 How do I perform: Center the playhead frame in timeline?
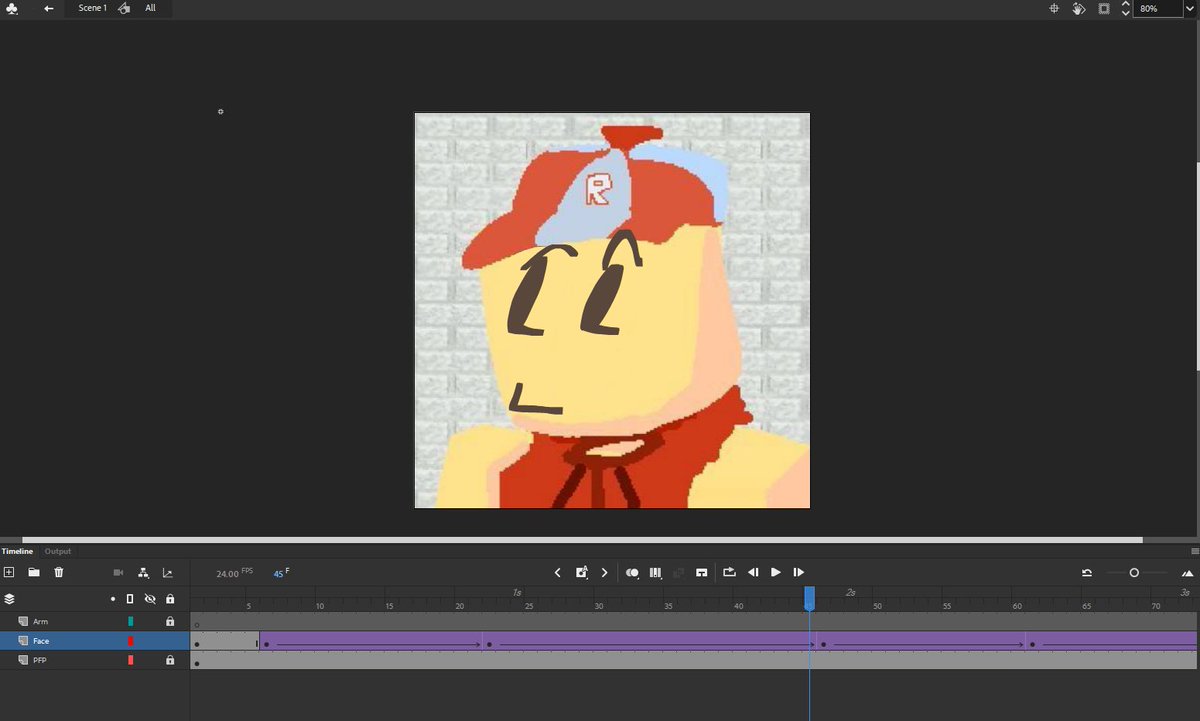702,572
